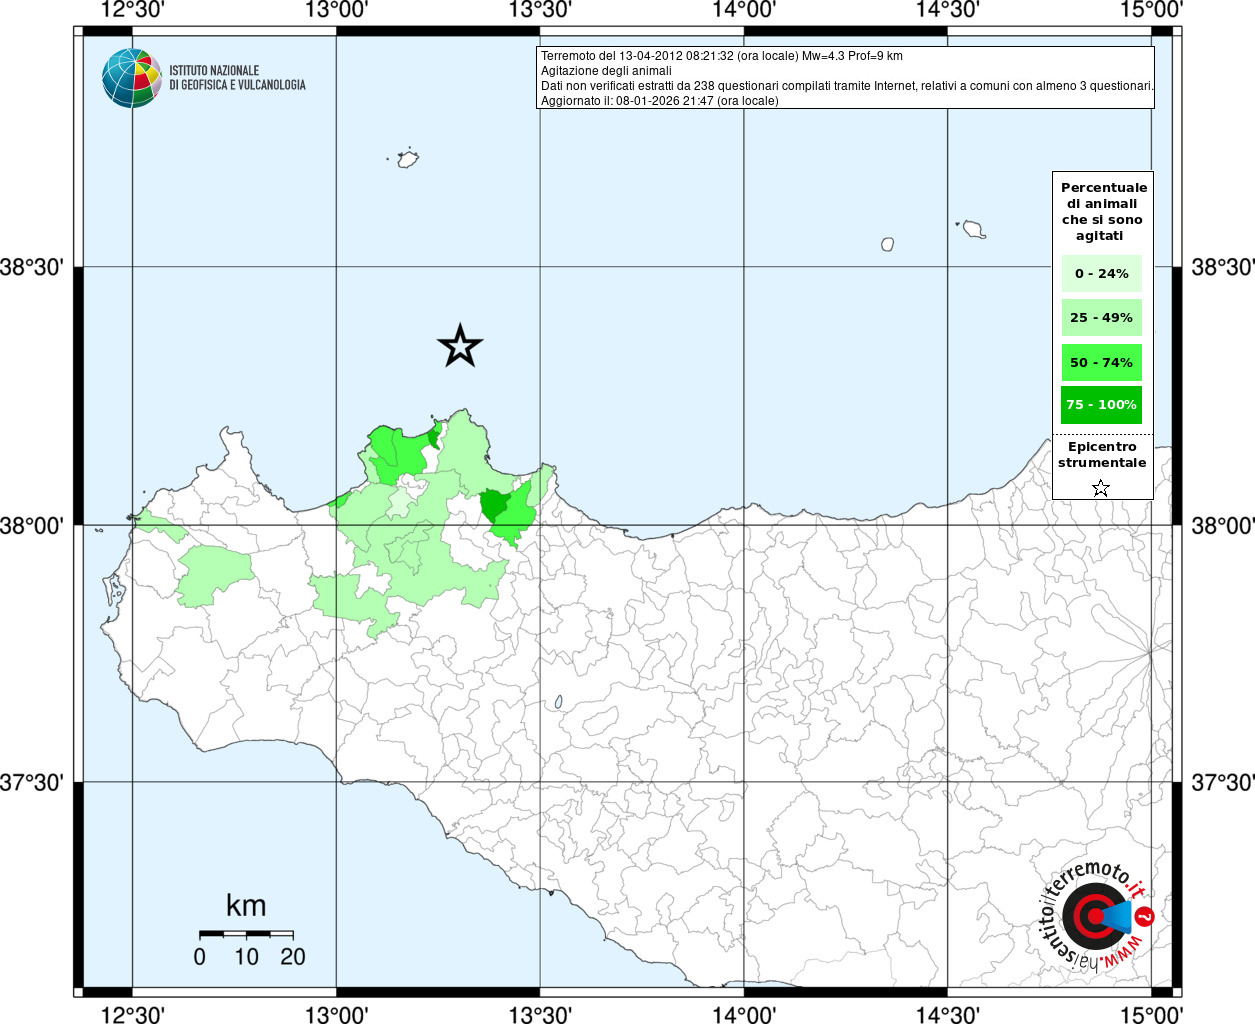Image resolution: width=1255 pixels, height=1024 pixels.
Task: Click Ustica island north of the coast
Action: [407, 159]
